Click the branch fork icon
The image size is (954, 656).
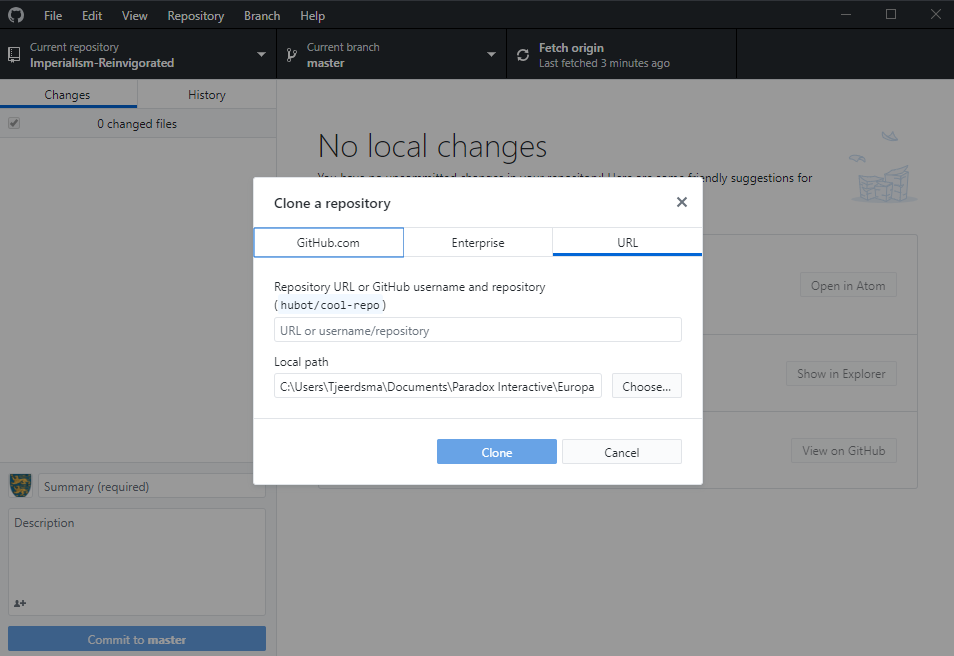(x=292, y=55)
